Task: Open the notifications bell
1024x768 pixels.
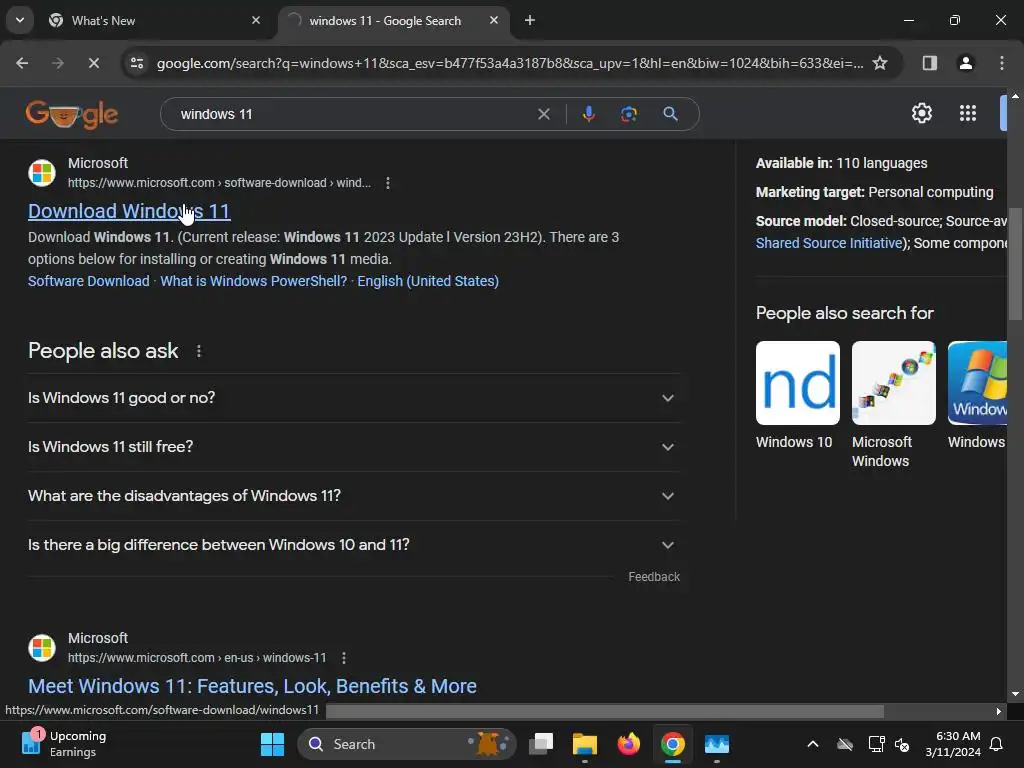Action: (x=996, y=744)
